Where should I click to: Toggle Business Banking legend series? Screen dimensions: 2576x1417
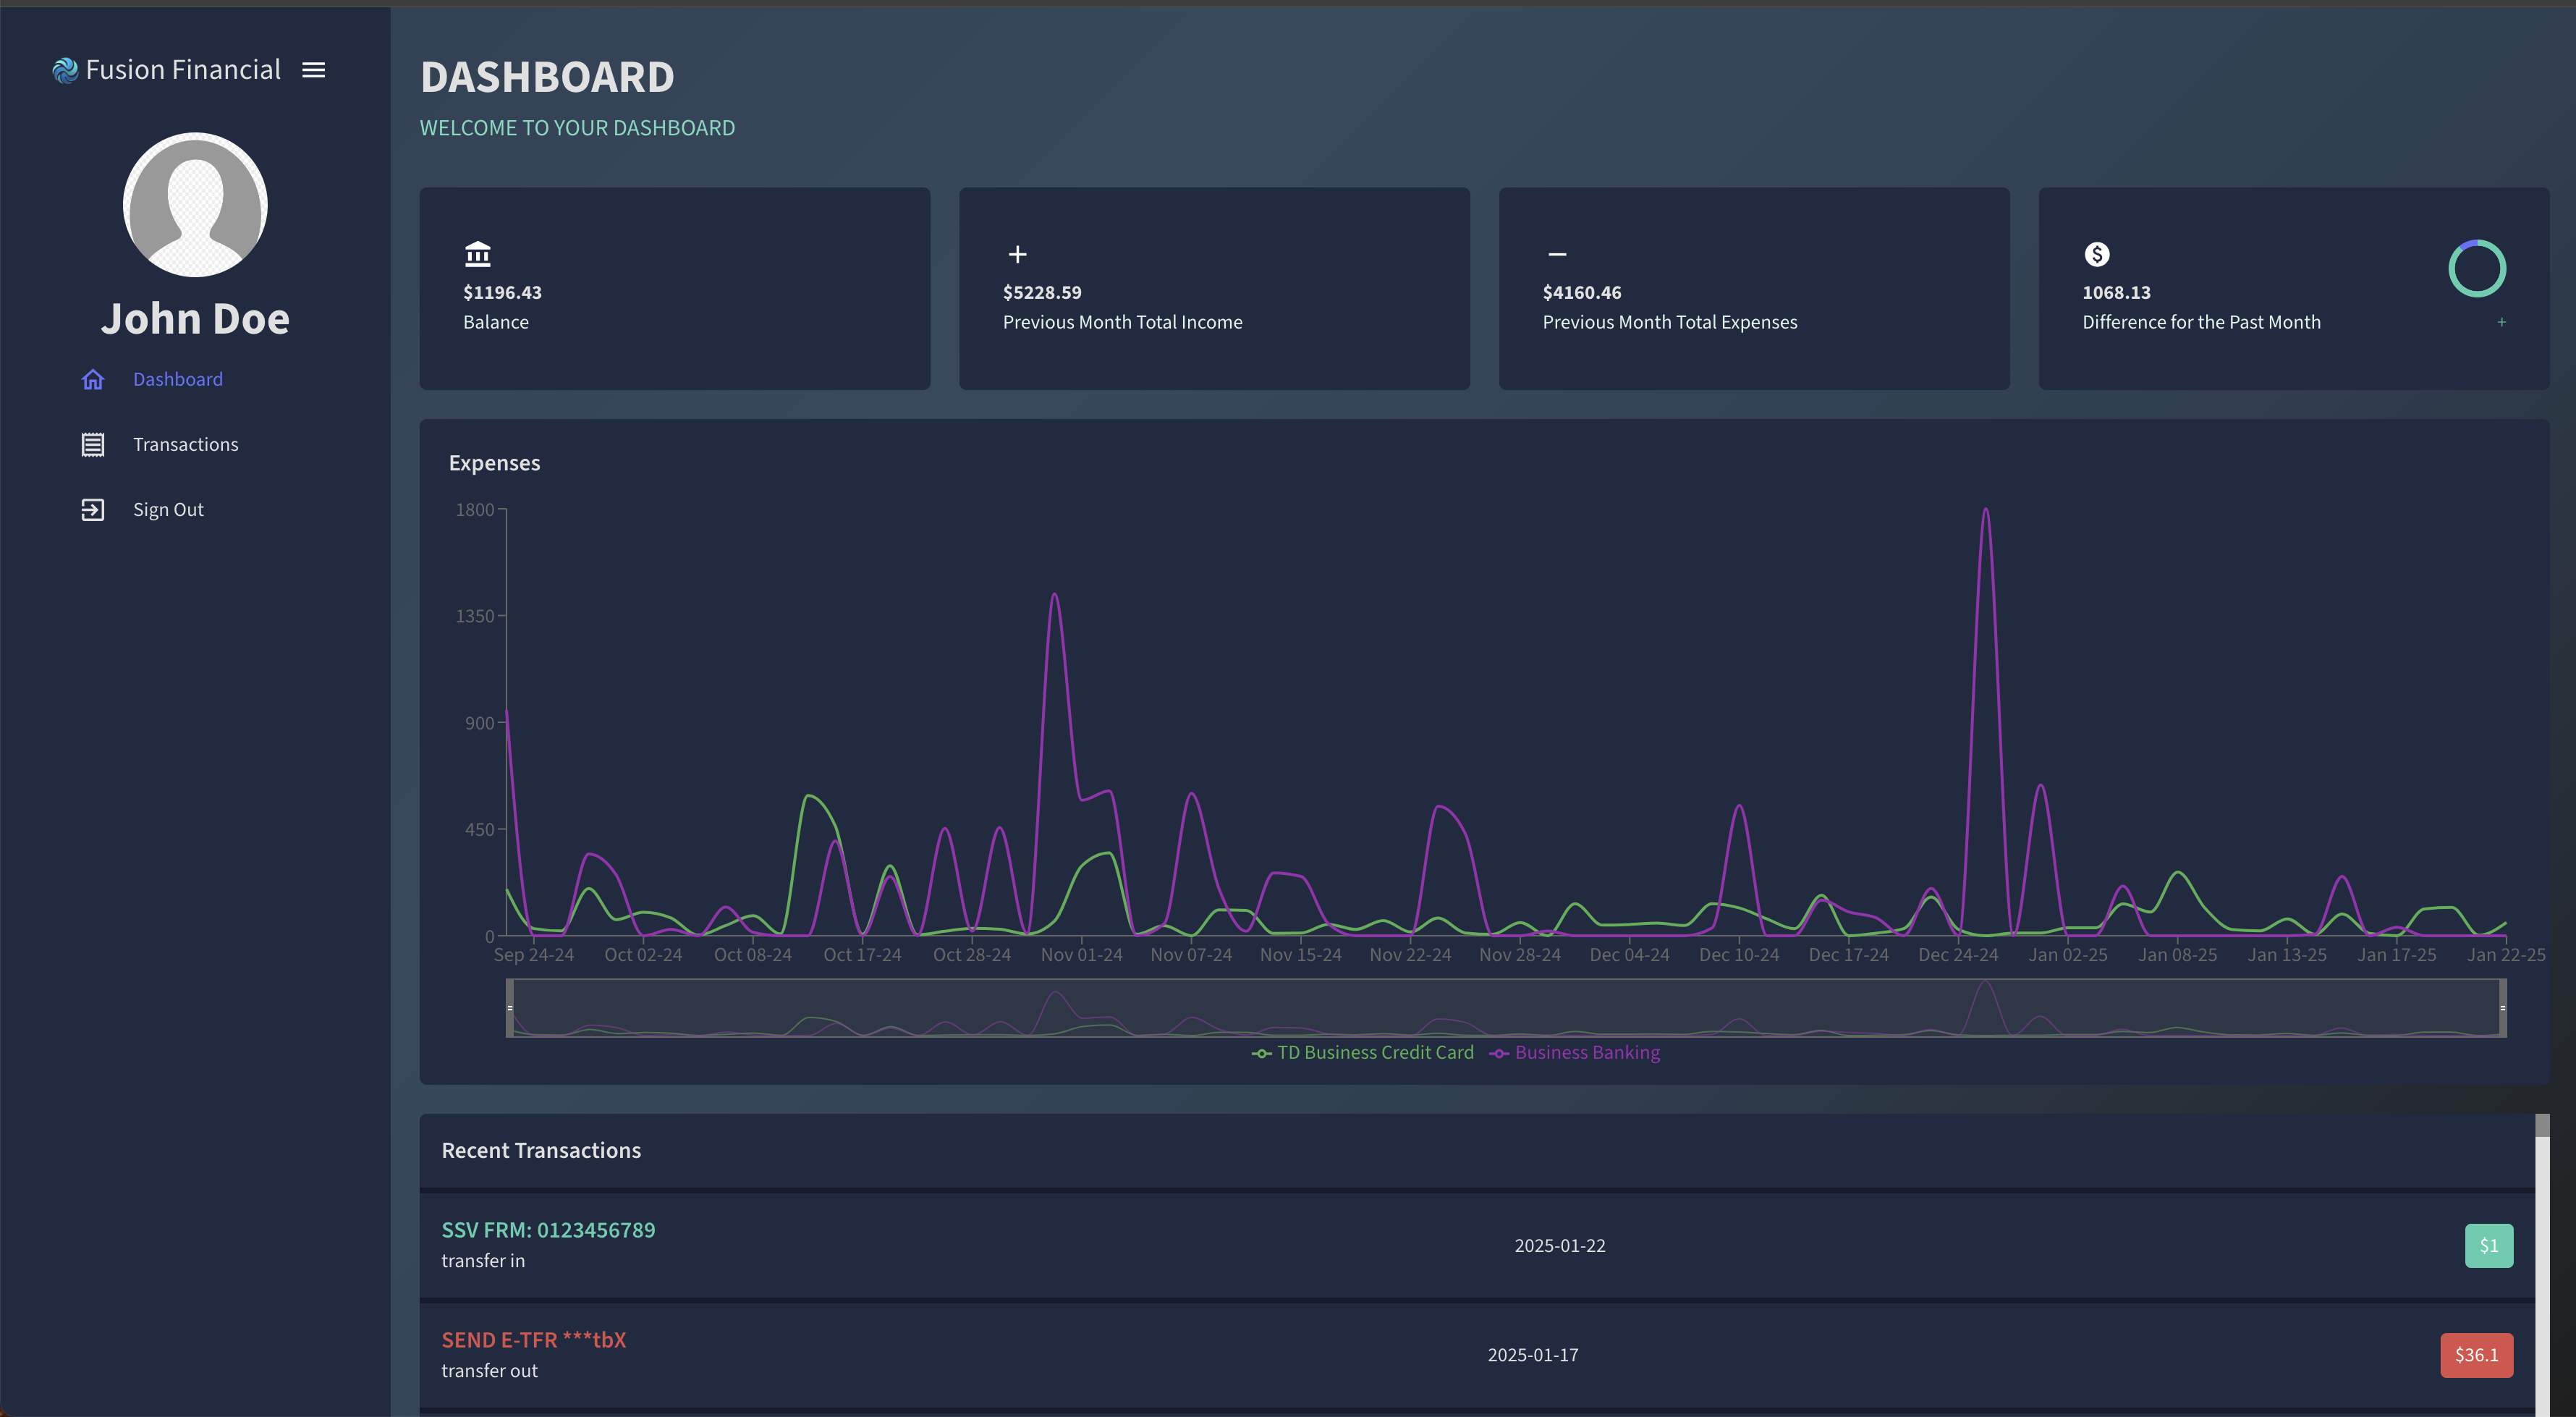(1574, 1052)
